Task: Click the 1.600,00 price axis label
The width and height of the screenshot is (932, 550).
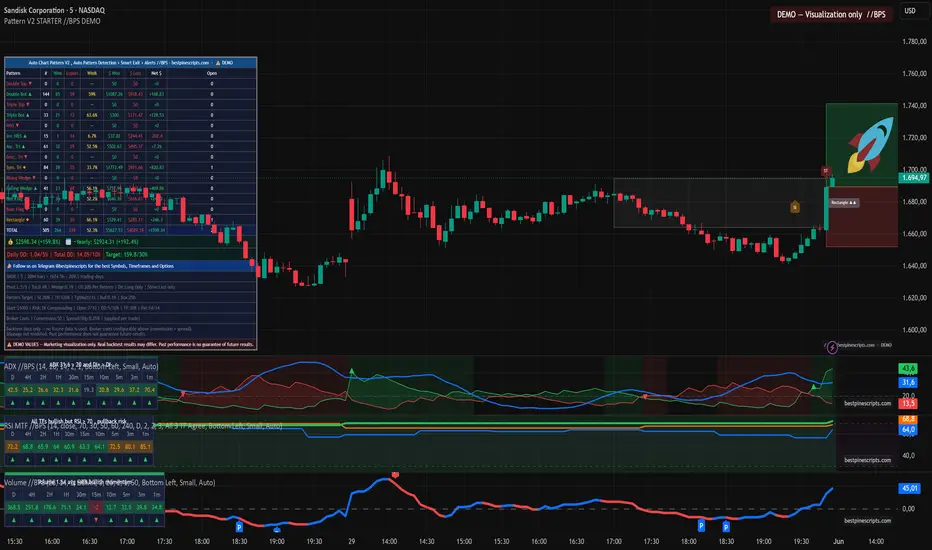Action: [914, 330]
